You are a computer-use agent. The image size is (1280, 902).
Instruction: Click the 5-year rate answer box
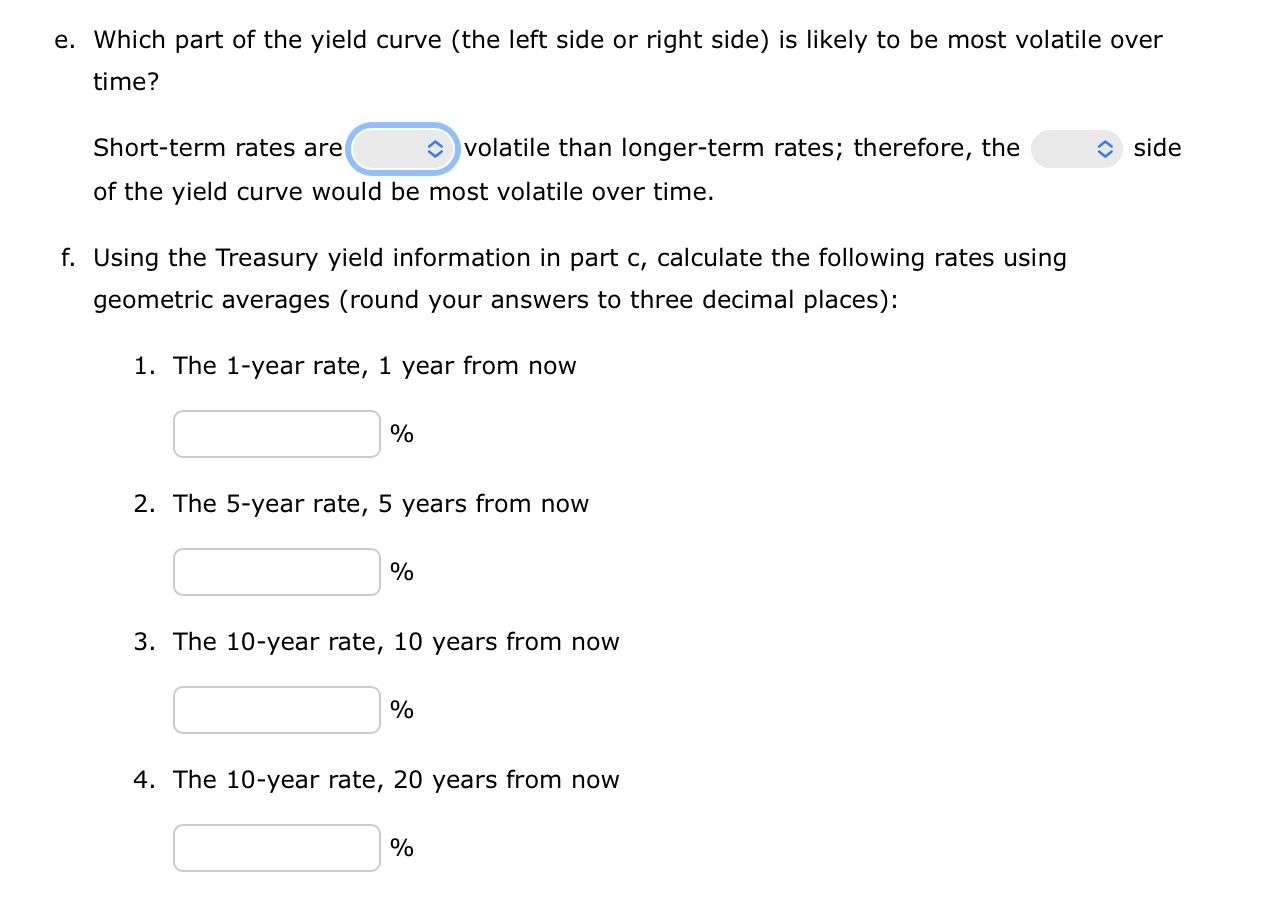tap(276, 571)
